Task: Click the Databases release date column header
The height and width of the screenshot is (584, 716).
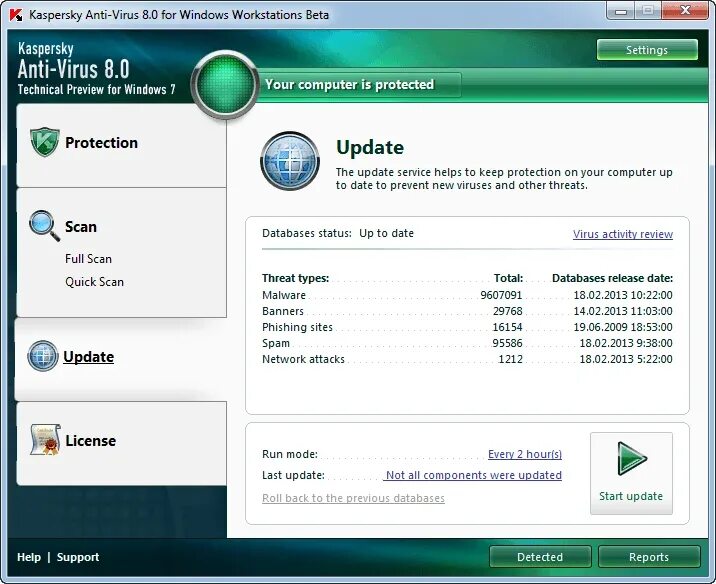Action: click(x=612, y=278)
